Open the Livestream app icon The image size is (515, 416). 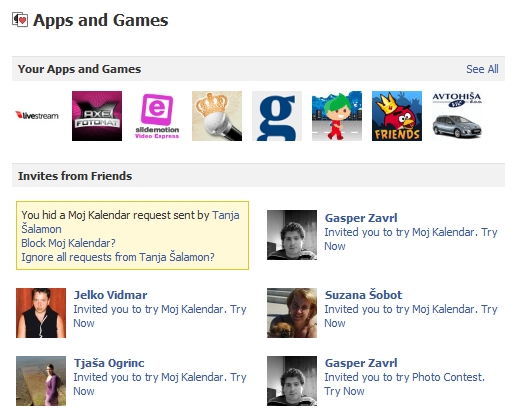pos(37,116)
